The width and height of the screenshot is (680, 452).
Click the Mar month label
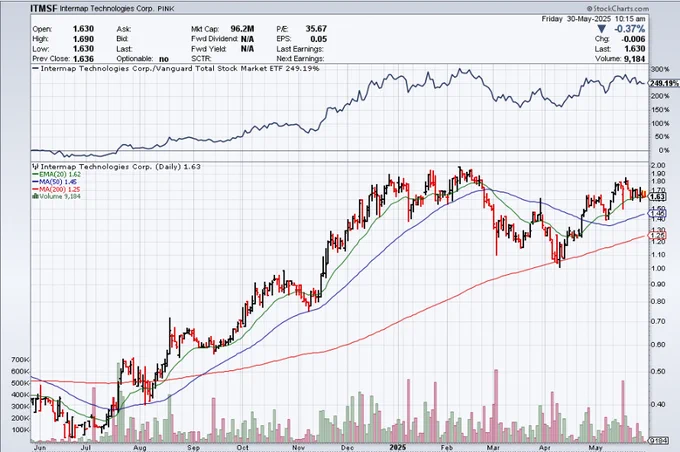click(x=493, y=448)
